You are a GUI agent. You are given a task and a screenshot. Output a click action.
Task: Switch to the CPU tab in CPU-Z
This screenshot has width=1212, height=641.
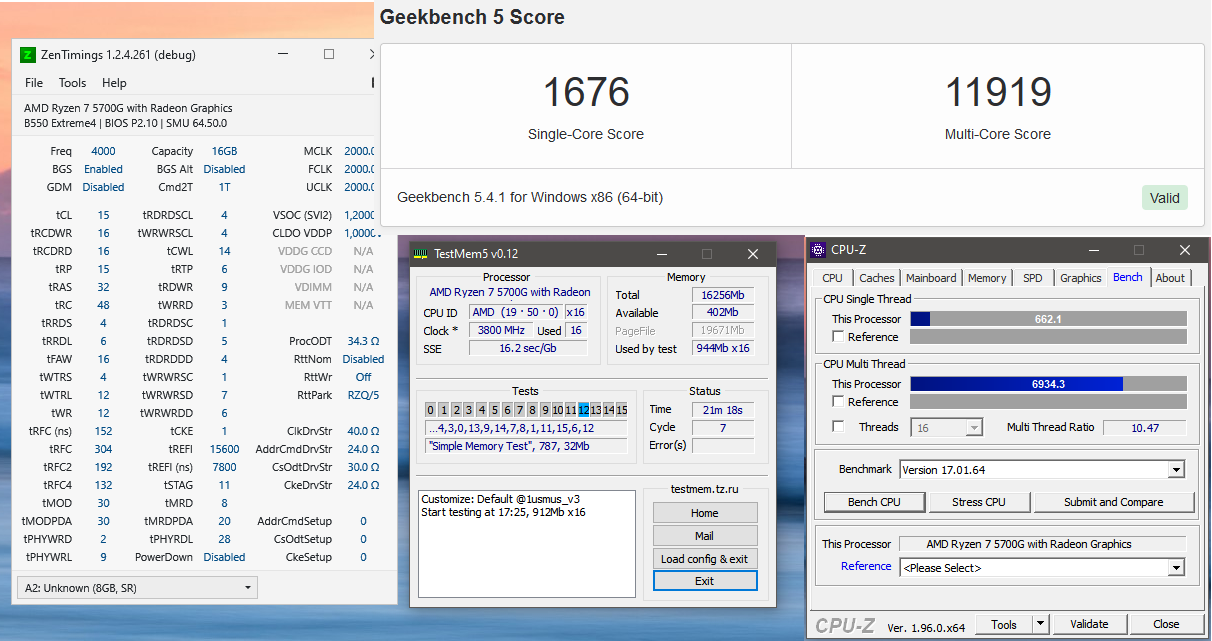pos(832,278)
